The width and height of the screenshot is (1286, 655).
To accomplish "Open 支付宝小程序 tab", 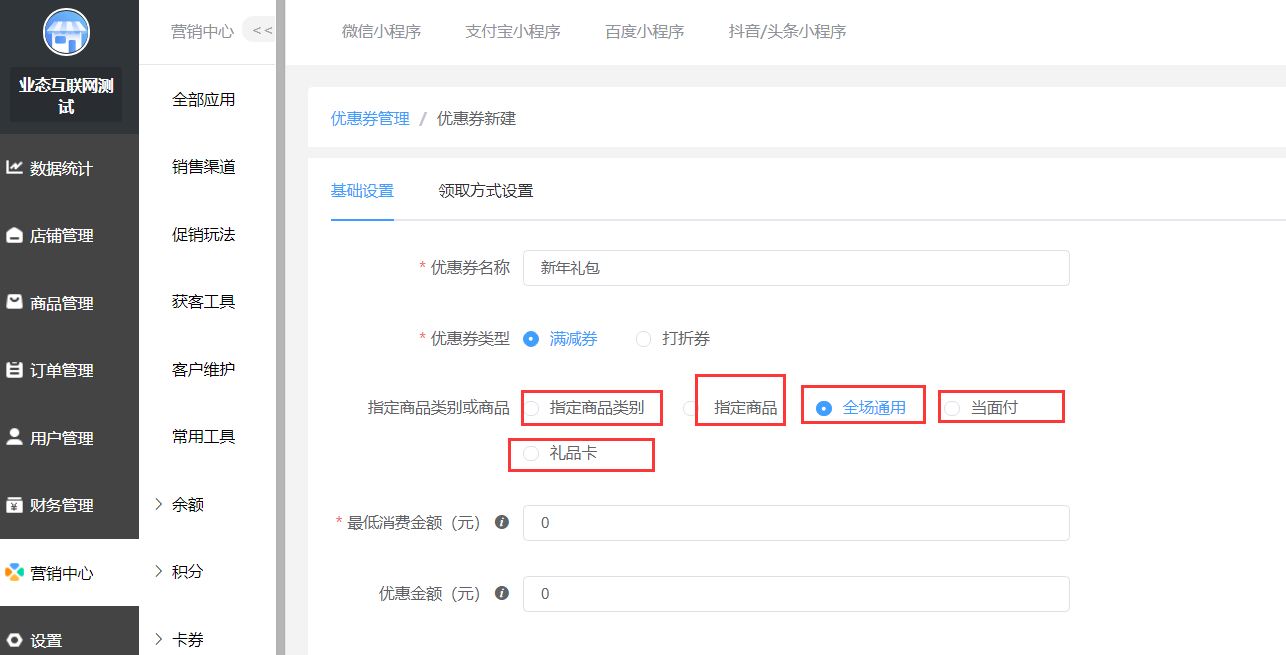I will pos(513,31).
